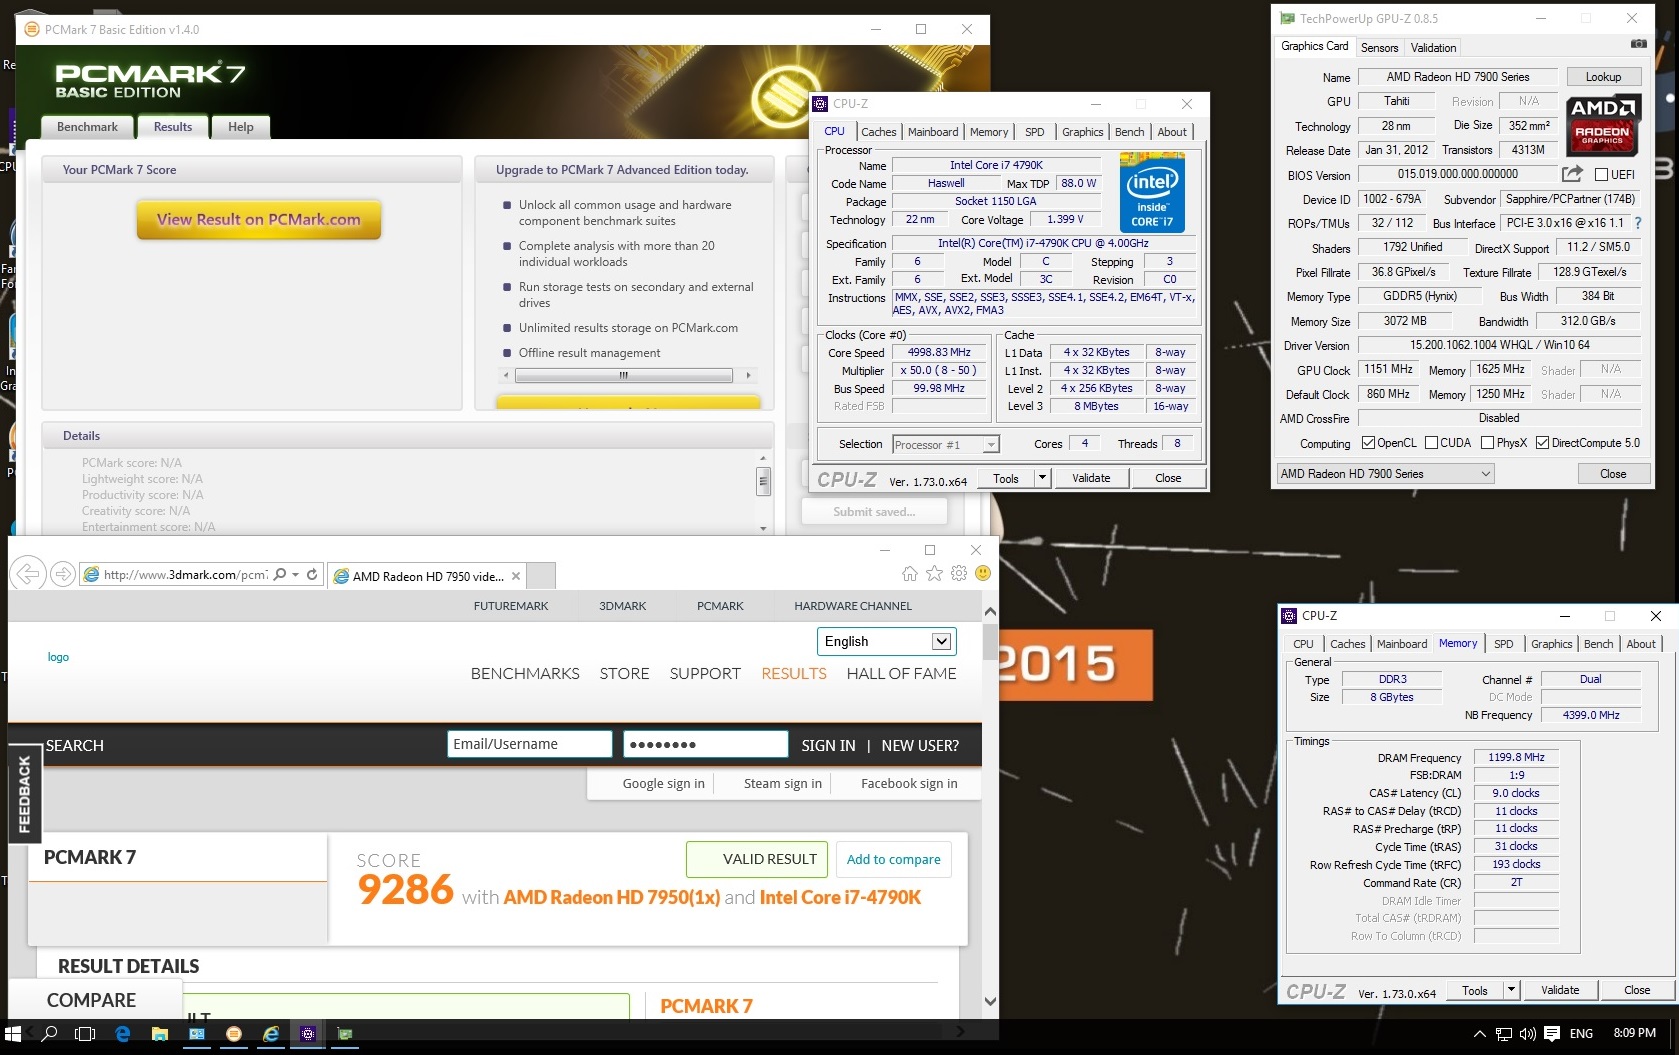Click the AMD Radeon logo in GPU-Z
This screenshot has width=1679, height=1055.
pyautogui.click(x=1603, y=126)
